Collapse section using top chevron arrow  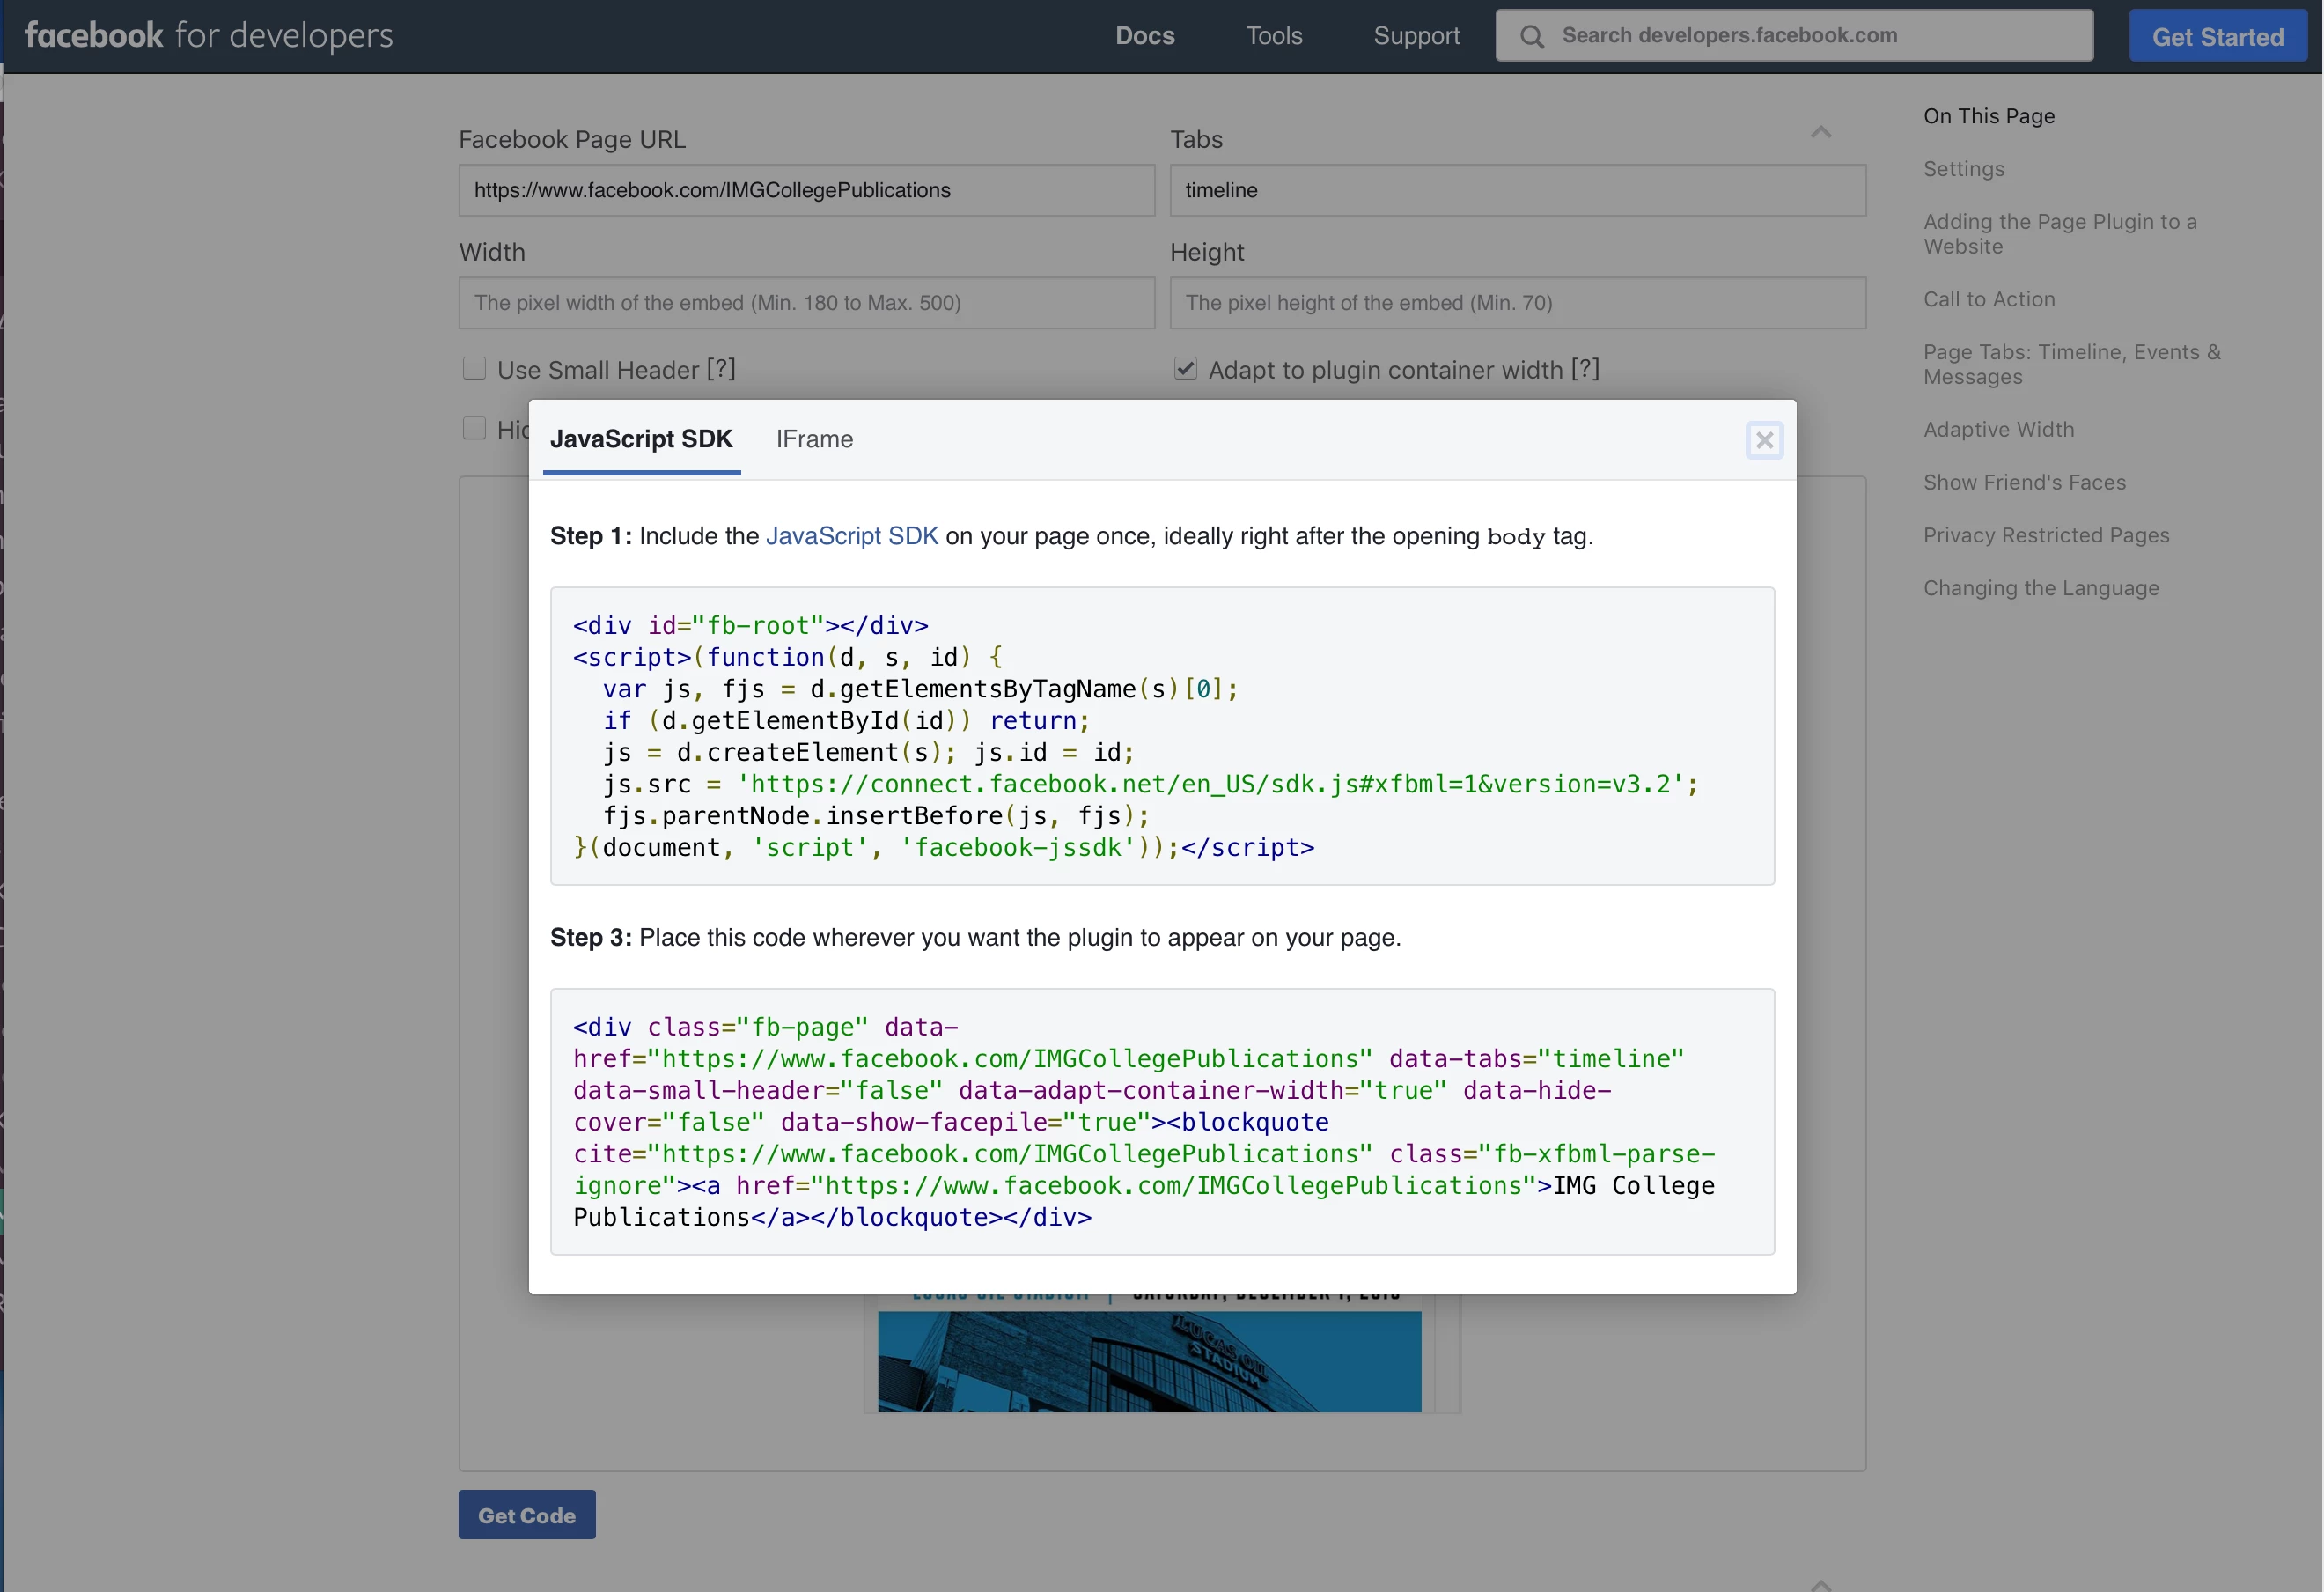coord(1820,133)
